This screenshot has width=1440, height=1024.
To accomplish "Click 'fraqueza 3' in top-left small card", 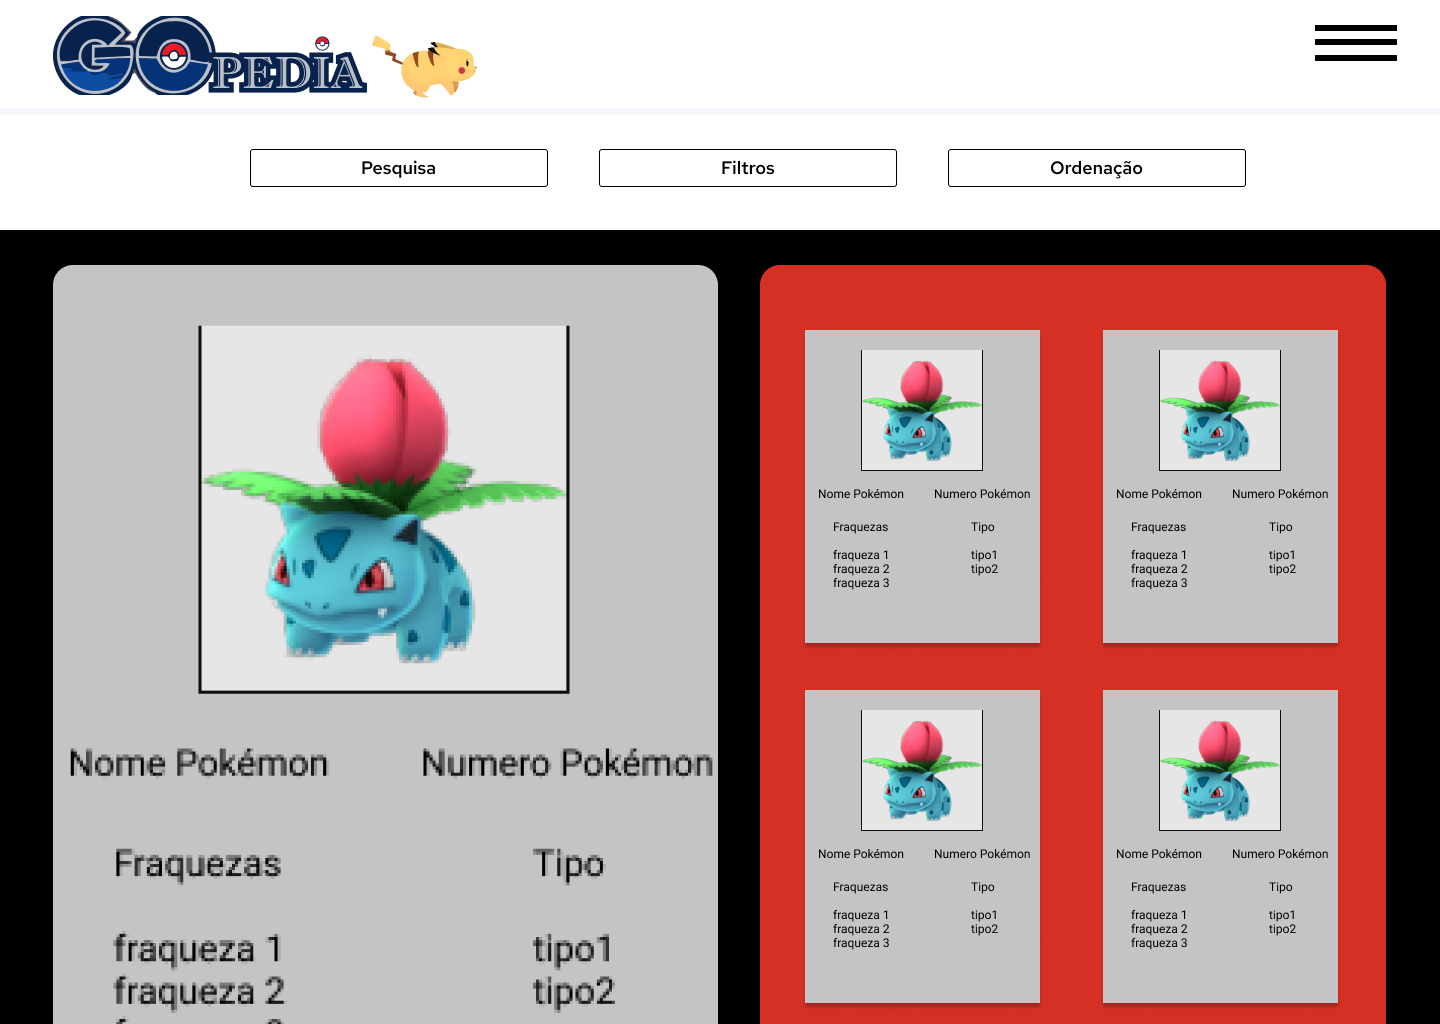I will [861, 583].
